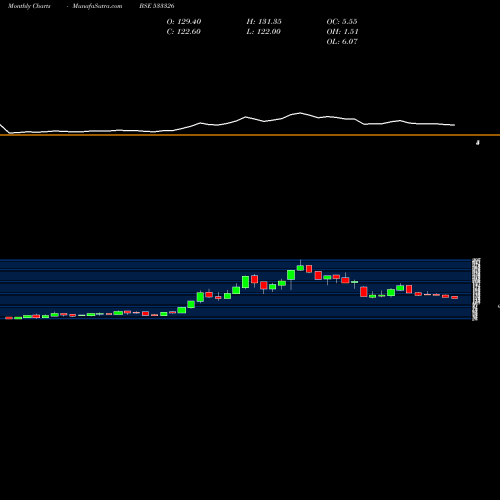The image size is (500, 500).
Task: Click the 'OL: 6.07' reading
Action: pos(342,42)
